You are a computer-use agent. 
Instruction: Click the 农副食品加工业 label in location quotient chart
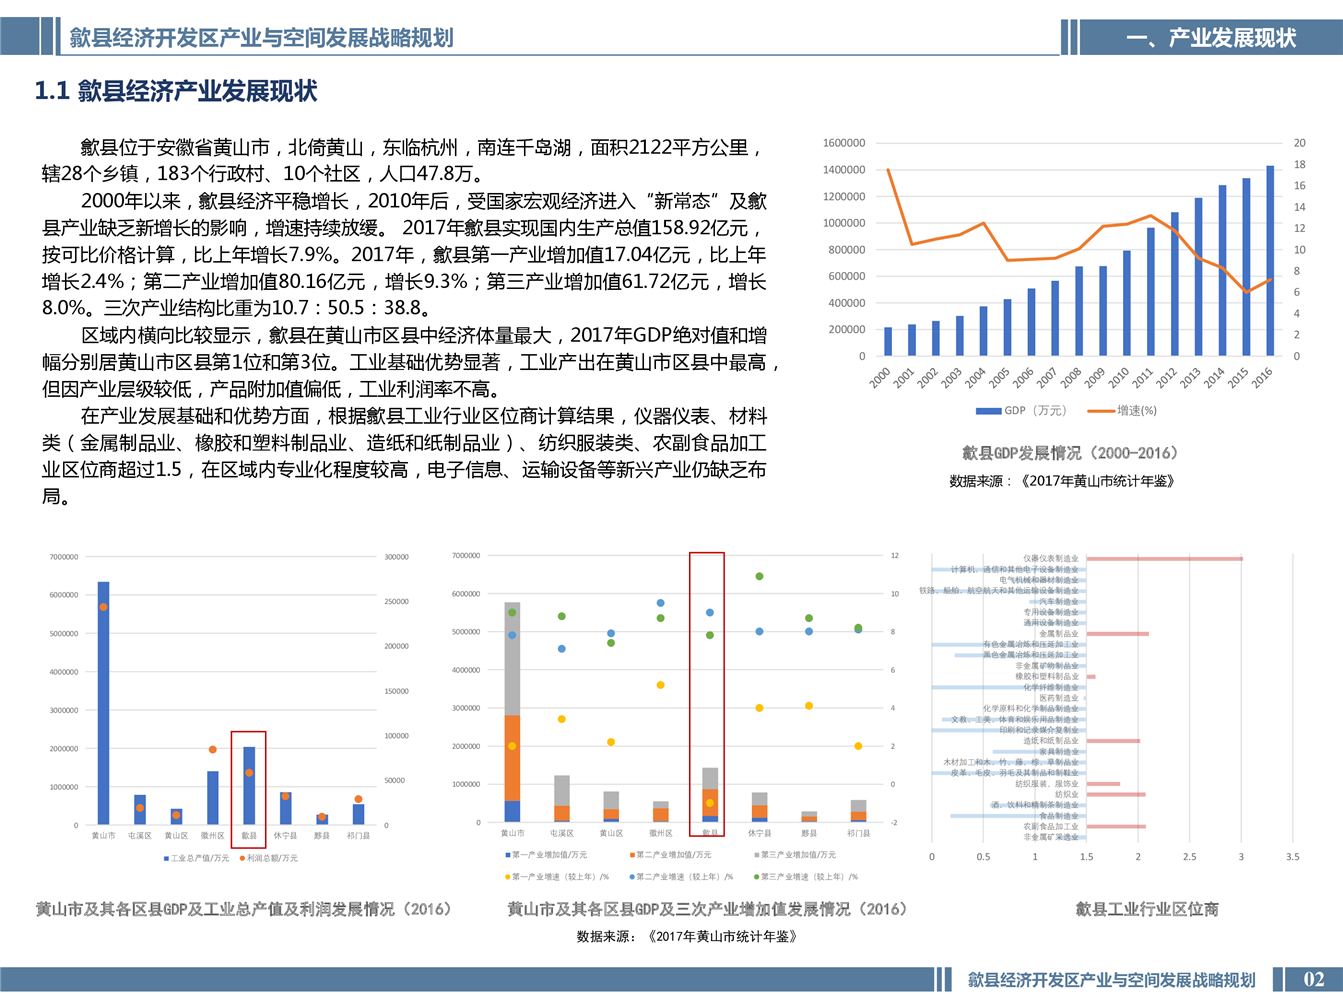pyautogui.click(x=1051, y=827)
